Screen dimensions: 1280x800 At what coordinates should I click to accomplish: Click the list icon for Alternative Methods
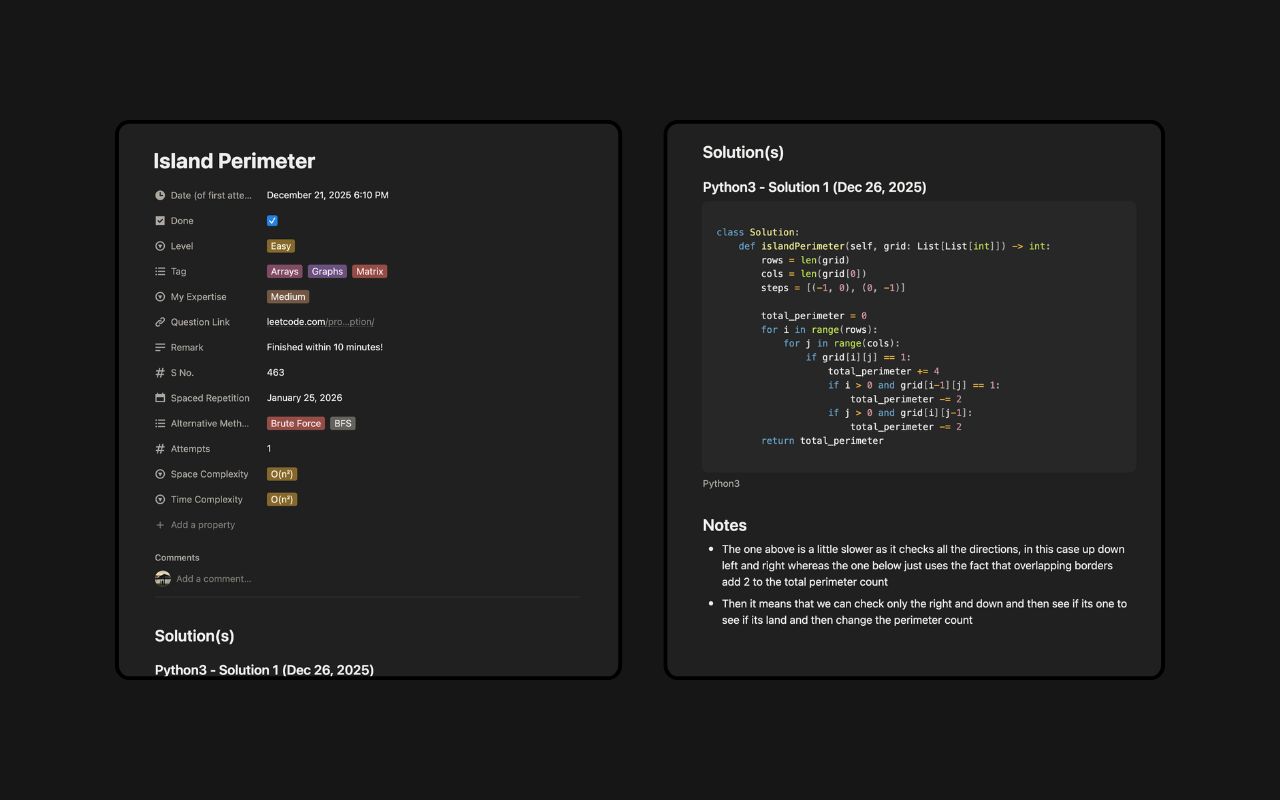(x=160, y=423)
